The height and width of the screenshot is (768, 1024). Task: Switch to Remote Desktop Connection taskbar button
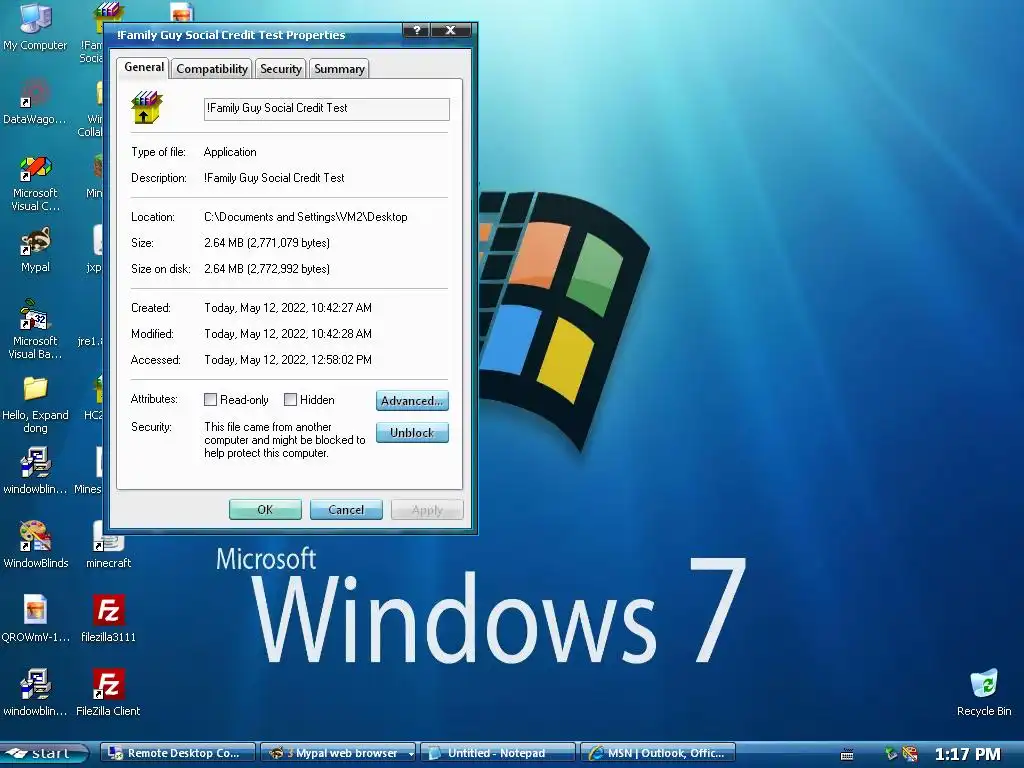pos(178,753)
